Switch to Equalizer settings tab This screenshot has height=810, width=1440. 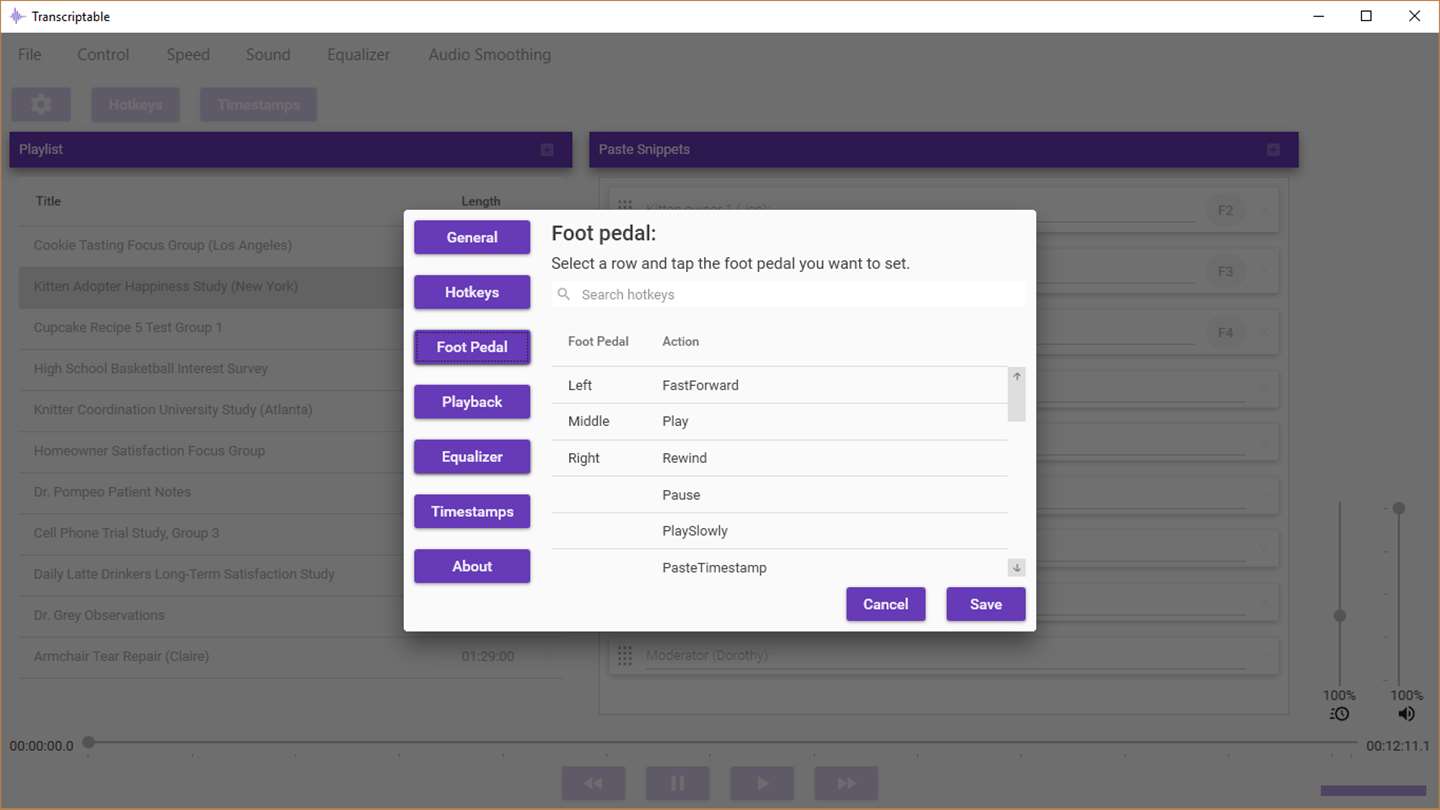[472, 457]
